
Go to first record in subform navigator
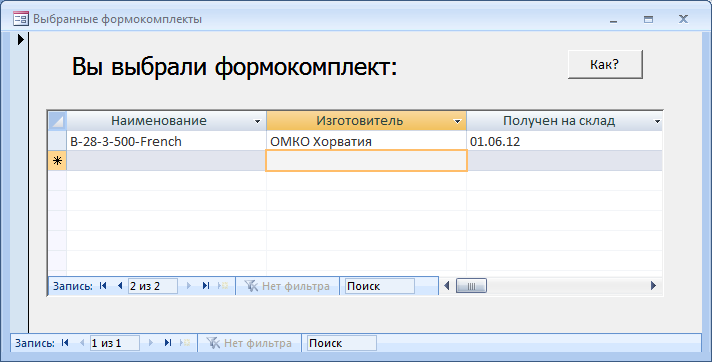coord(103,286)
